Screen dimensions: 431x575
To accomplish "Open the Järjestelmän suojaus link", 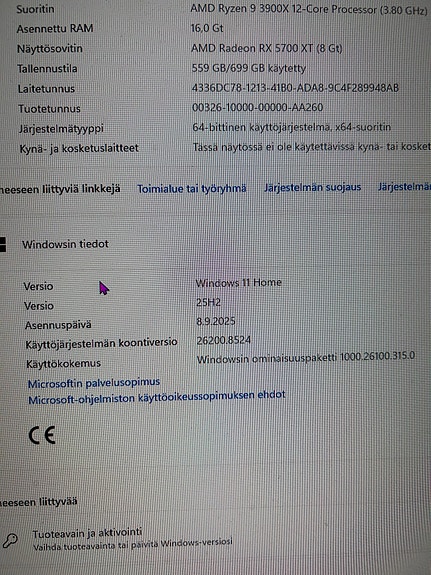I will pyautogui.click(x=313, y=187).
